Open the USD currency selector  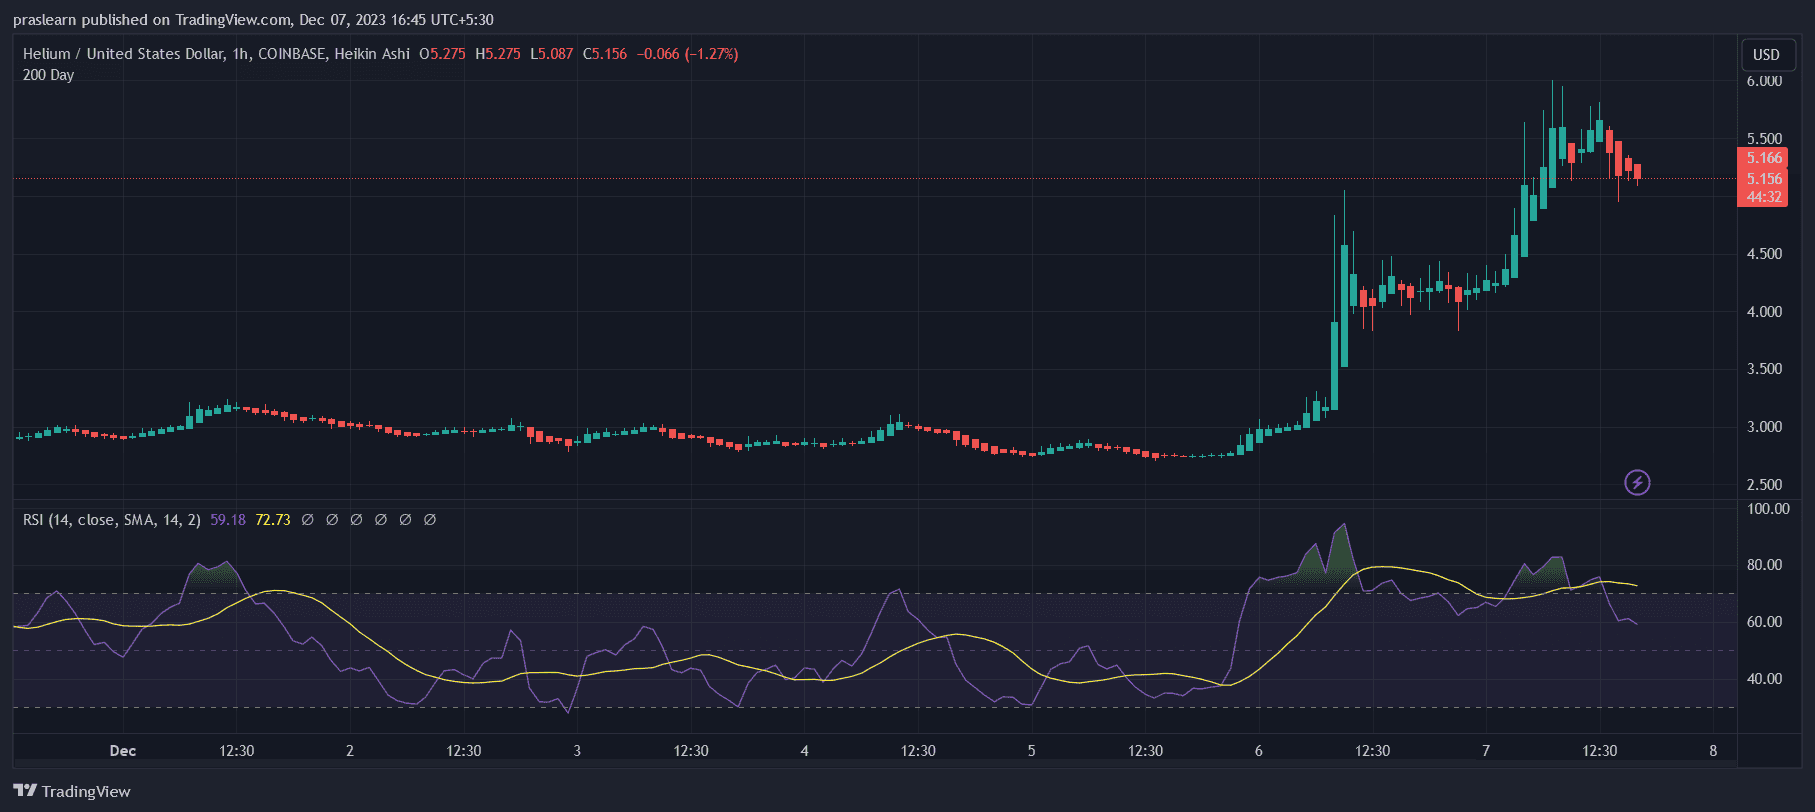click(x=1767, y=55)
